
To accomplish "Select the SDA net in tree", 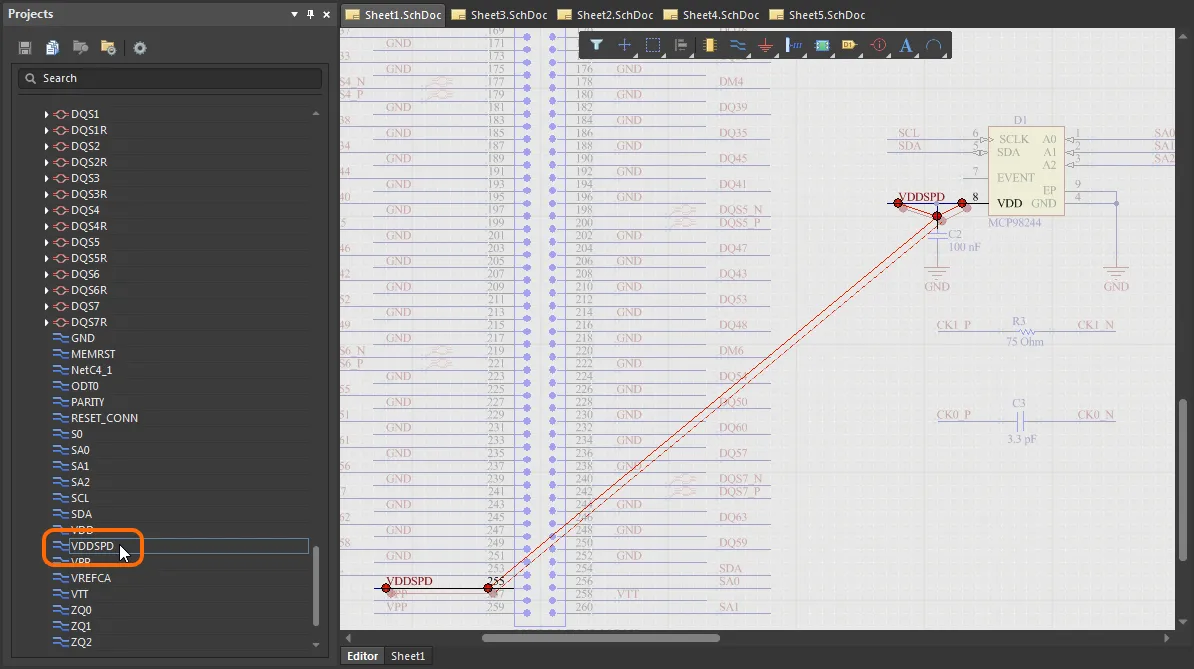I will click(81, 514).
